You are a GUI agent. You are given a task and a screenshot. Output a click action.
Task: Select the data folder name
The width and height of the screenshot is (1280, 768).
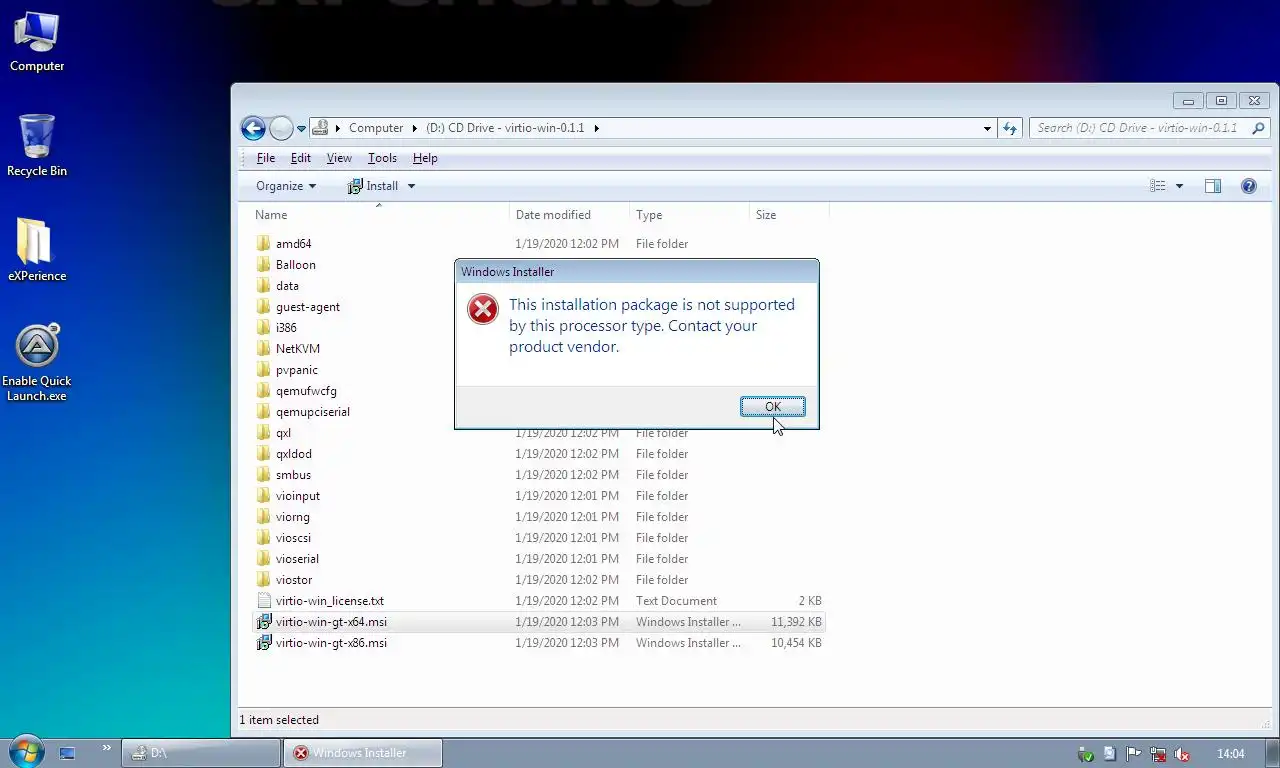287,286
